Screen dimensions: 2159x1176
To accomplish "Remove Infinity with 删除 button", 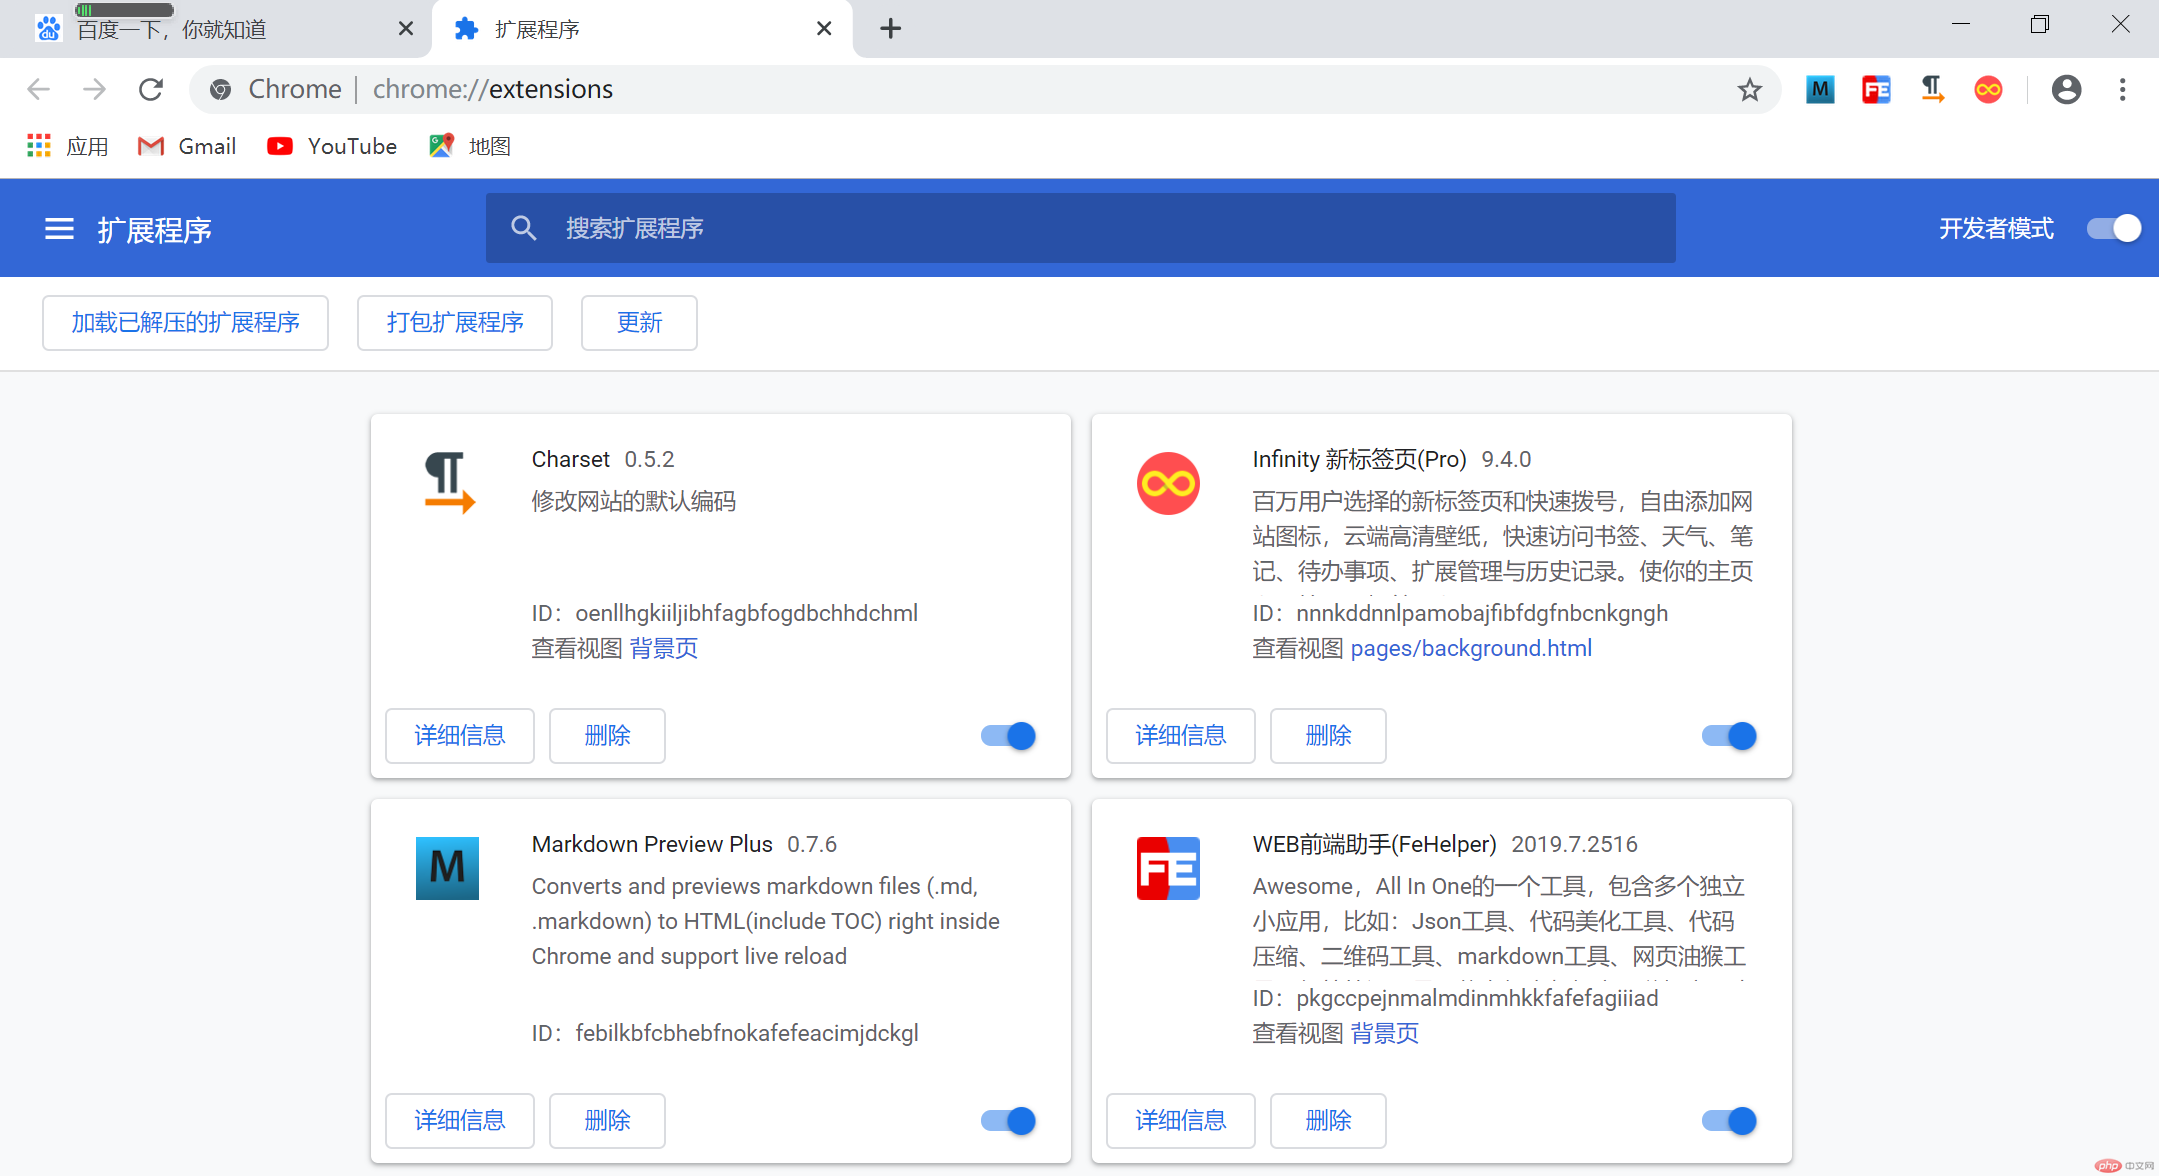I will tap(1328, 736).
